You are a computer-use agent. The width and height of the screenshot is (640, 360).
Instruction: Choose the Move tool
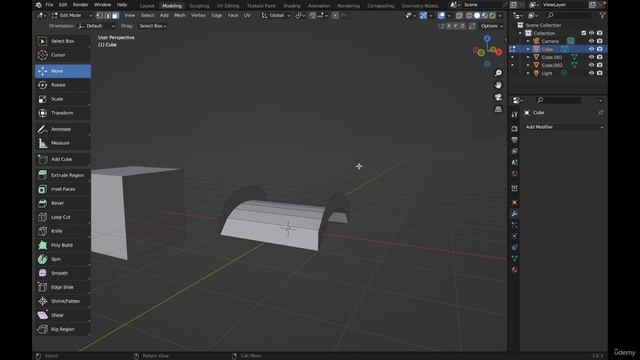tap(63, 71)
